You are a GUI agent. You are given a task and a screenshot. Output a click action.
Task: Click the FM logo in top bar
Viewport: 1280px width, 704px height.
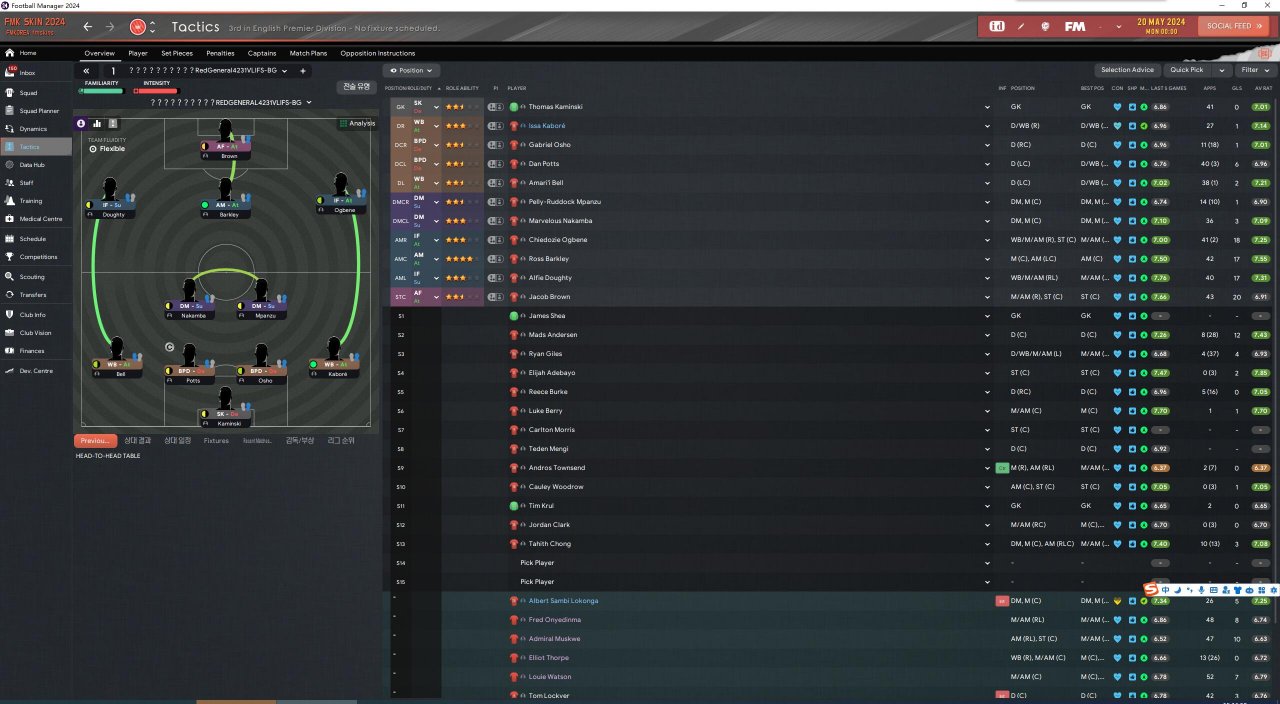click(1075, 26)
